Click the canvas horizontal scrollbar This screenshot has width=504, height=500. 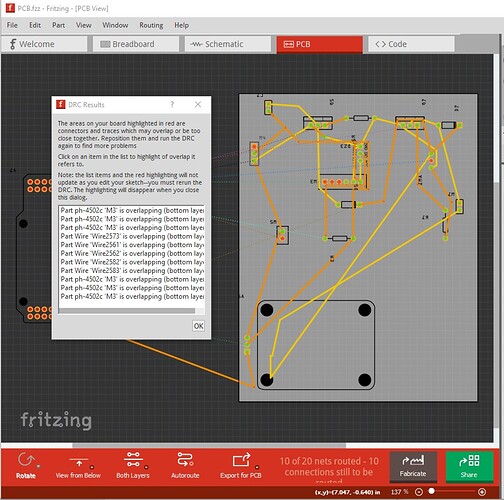[x=209, y=445]
